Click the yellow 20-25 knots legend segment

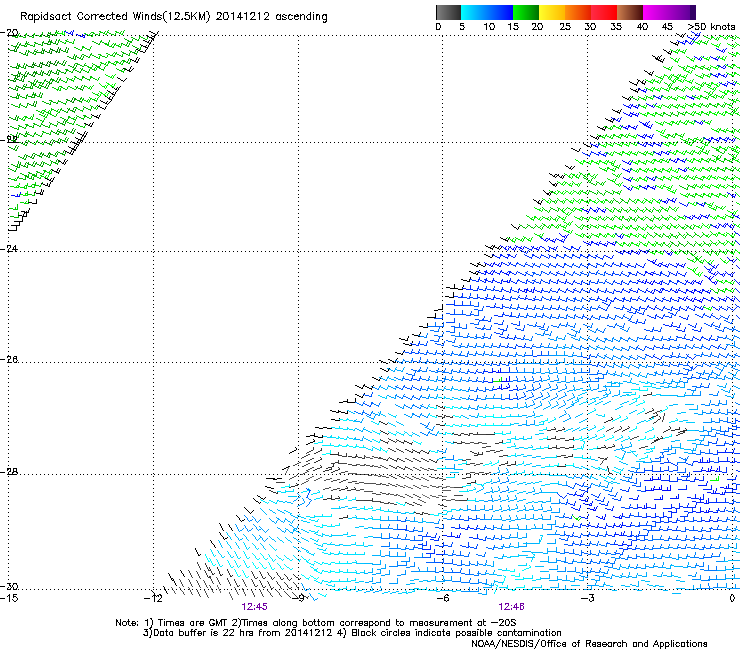point(552,12)
